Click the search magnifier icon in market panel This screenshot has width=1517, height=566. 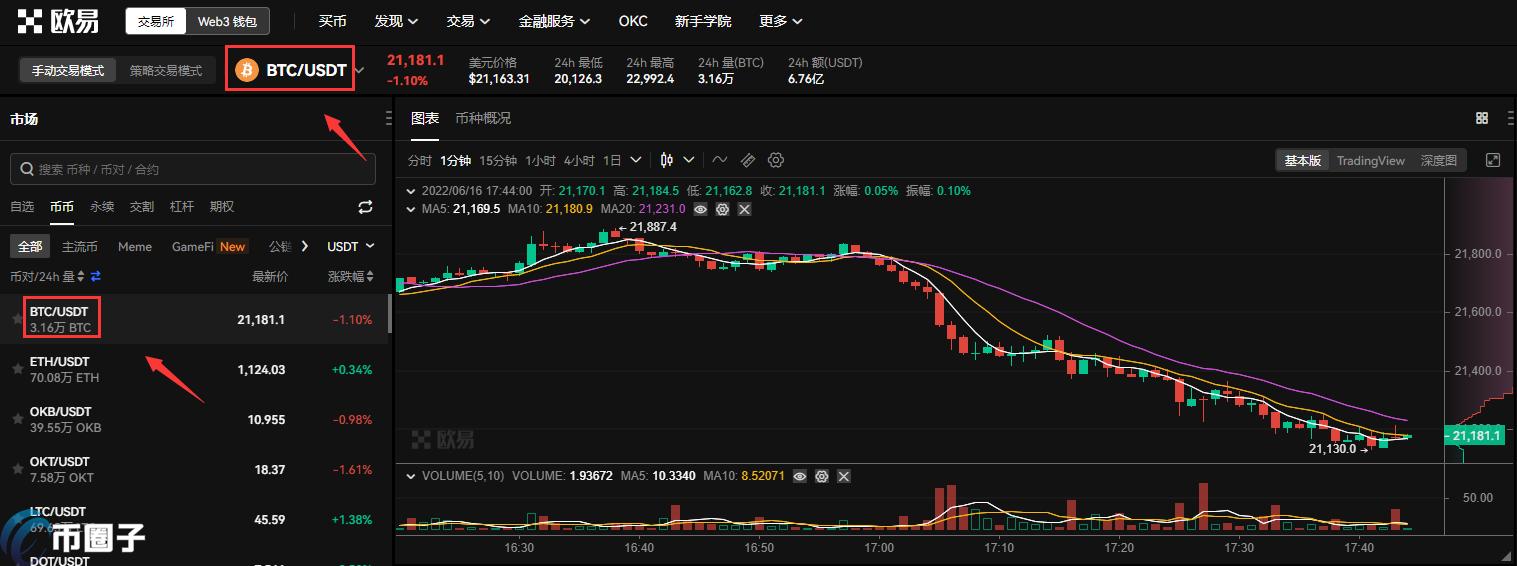pos(26,170)
